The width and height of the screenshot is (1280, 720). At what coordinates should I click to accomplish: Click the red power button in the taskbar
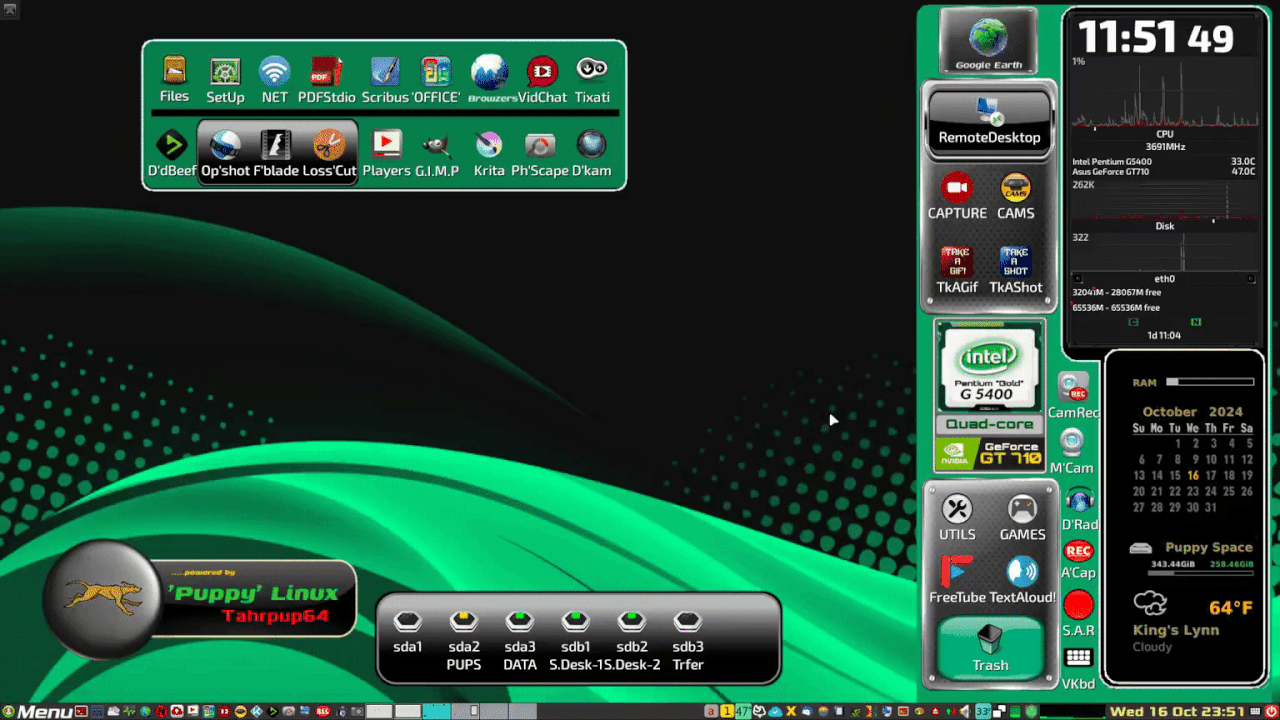(x=1271, y=712)
